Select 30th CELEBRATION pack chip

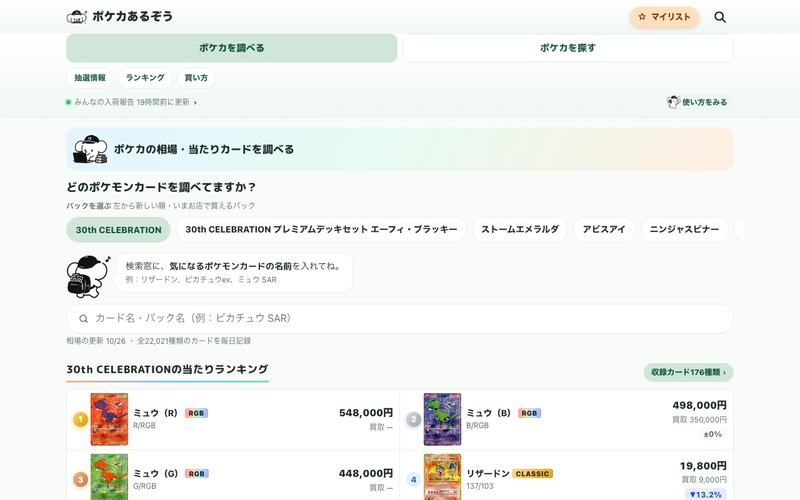[x=118, y=230]
